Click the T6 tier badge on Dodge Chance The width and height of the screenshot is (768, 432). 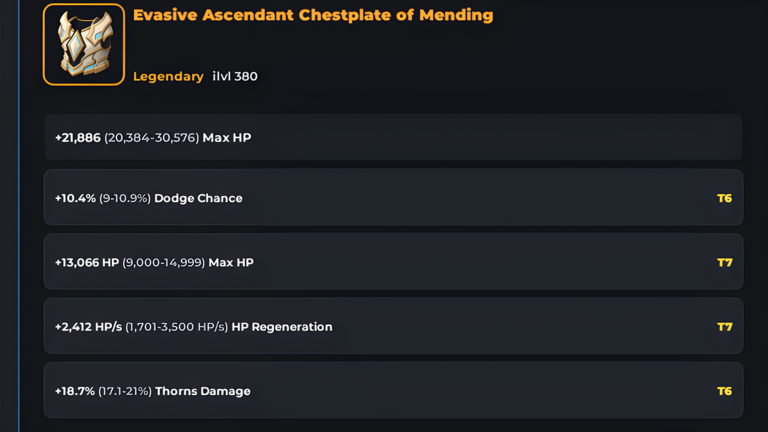(x=724, y=198)
